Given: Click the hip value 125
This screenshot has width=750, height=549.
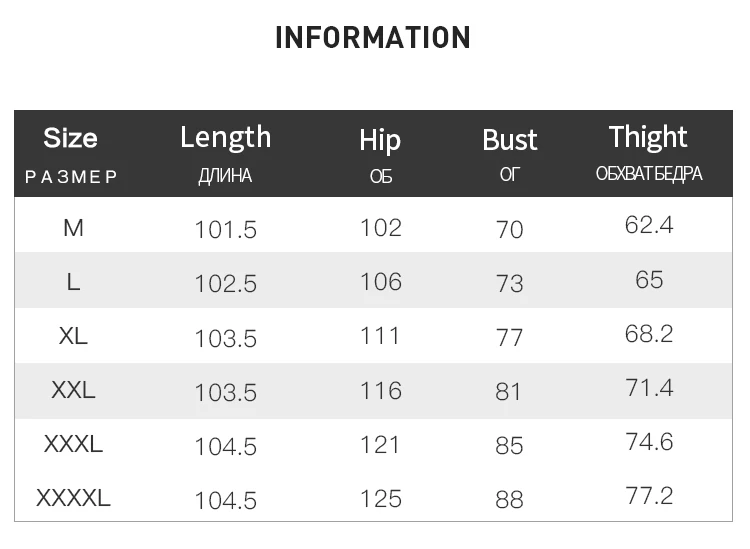Looking at the screenshot, I should 380,498.
